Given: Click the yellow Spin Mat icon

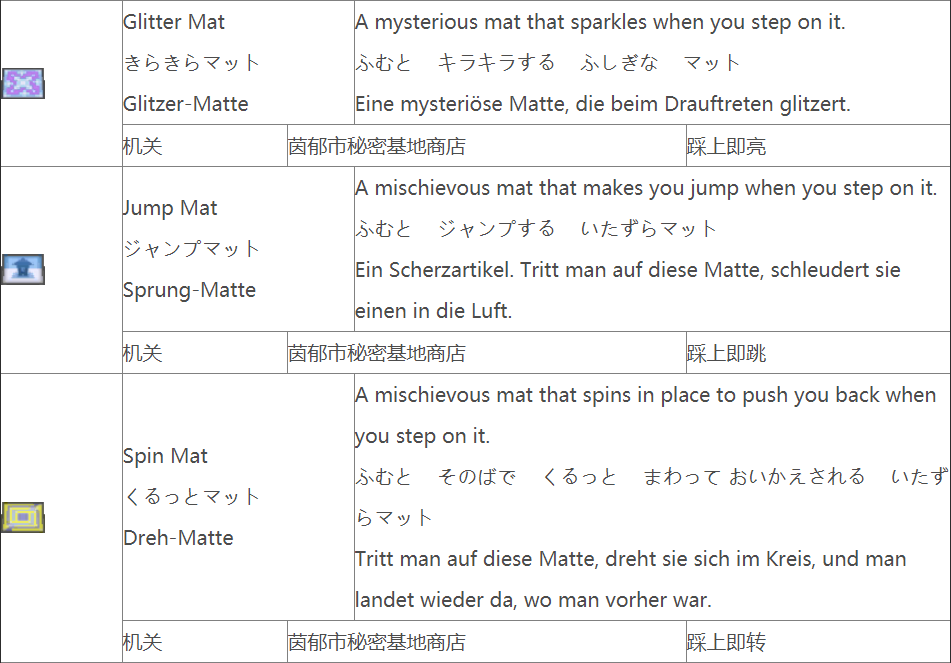Looking at the screenshot, I should pos(23,517).
